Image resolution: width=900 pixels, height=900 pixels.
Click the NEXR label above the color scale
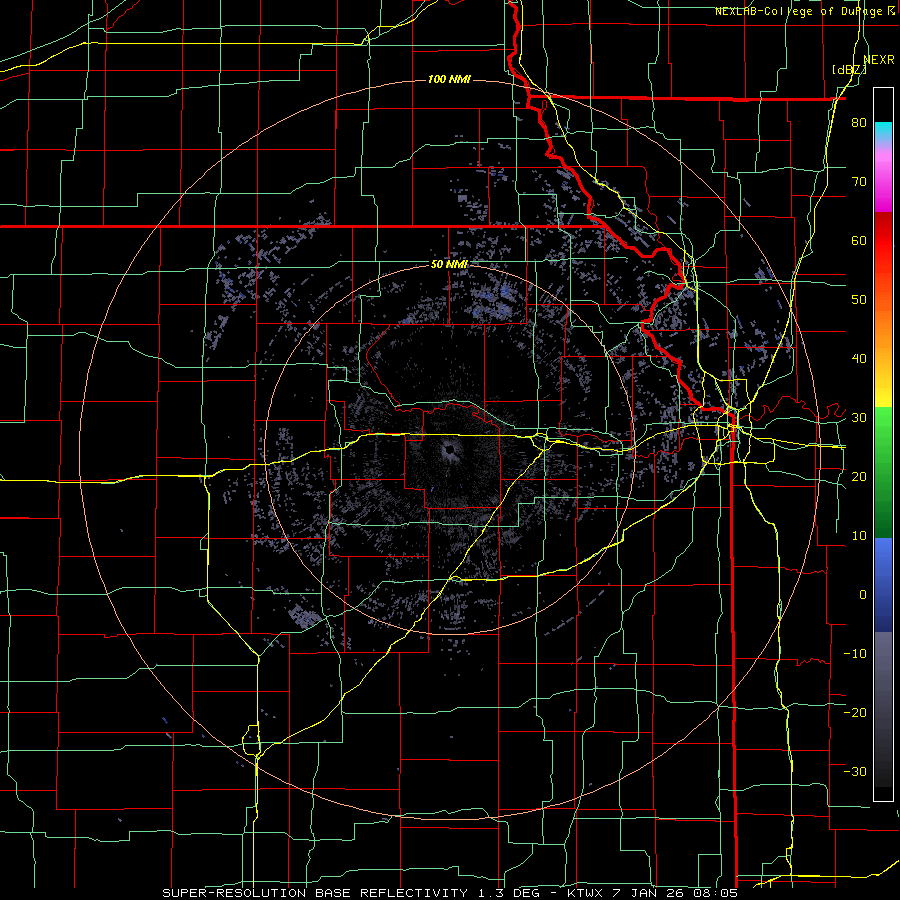coord(879,60)
